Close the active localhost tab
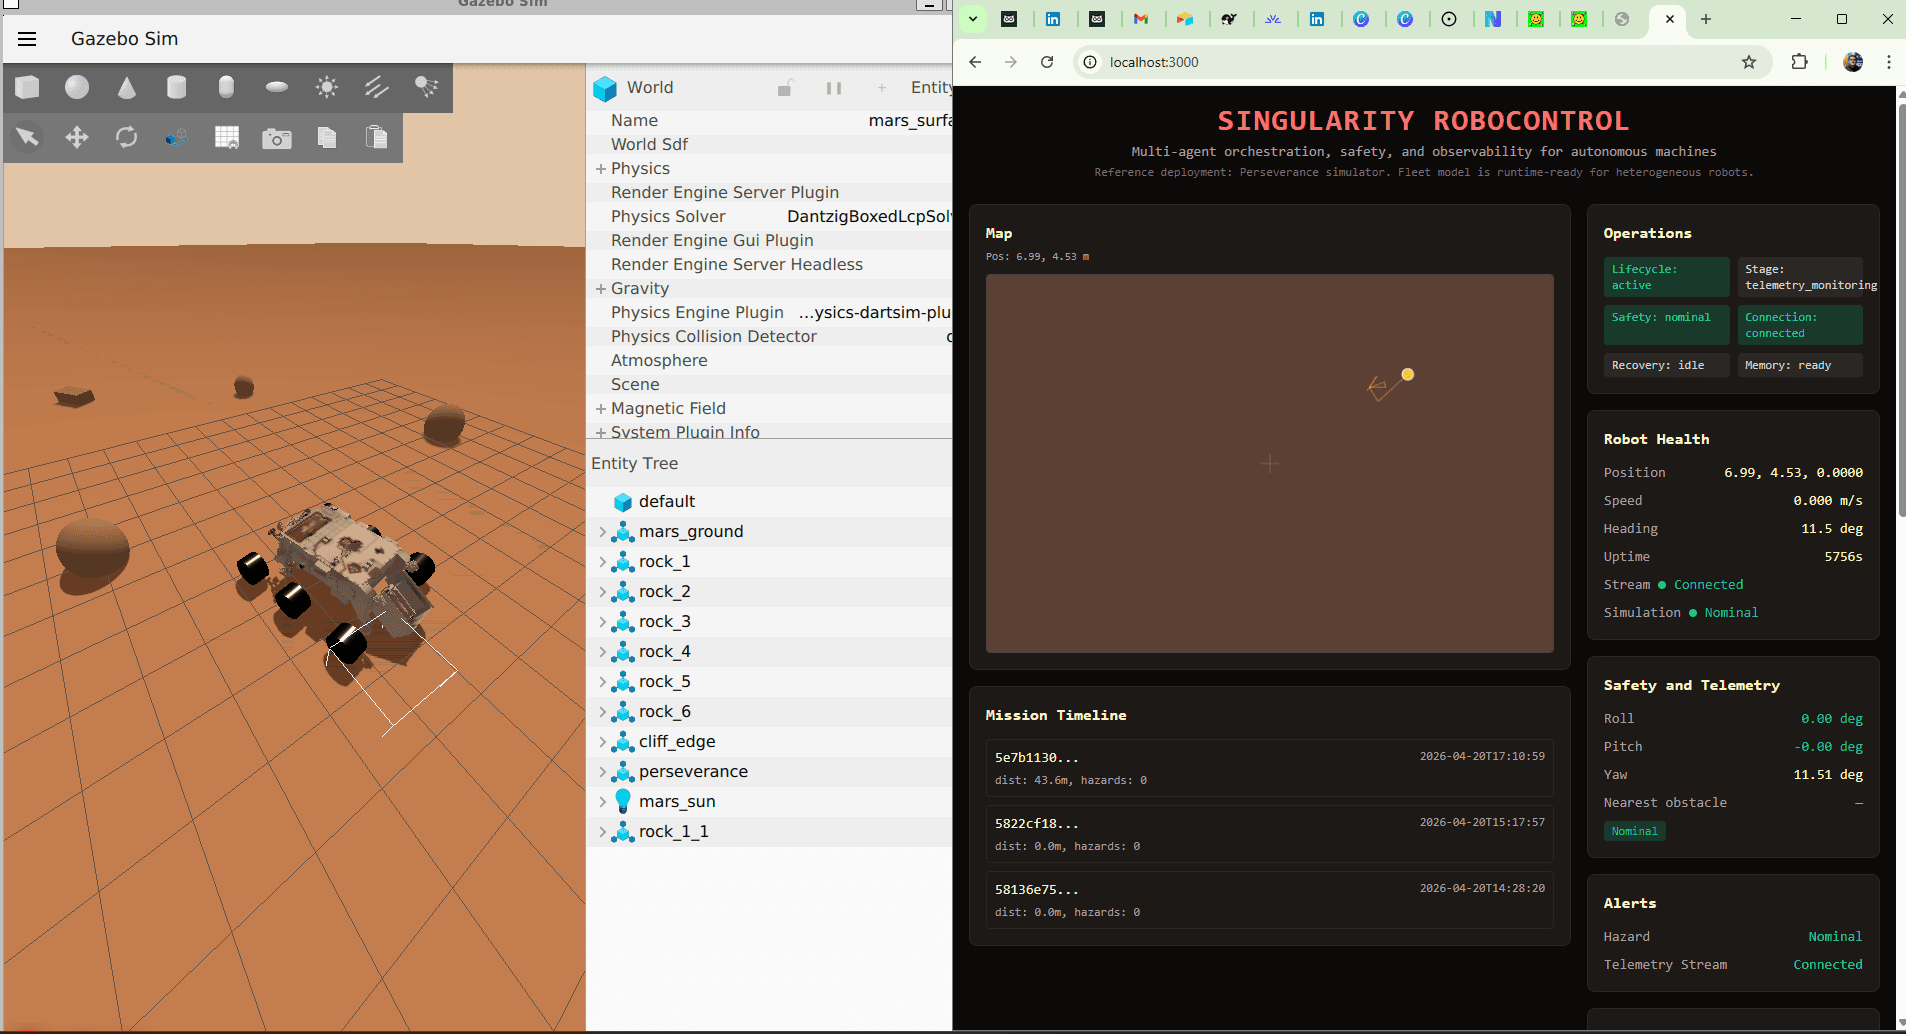 click(x=1669, y=19)
